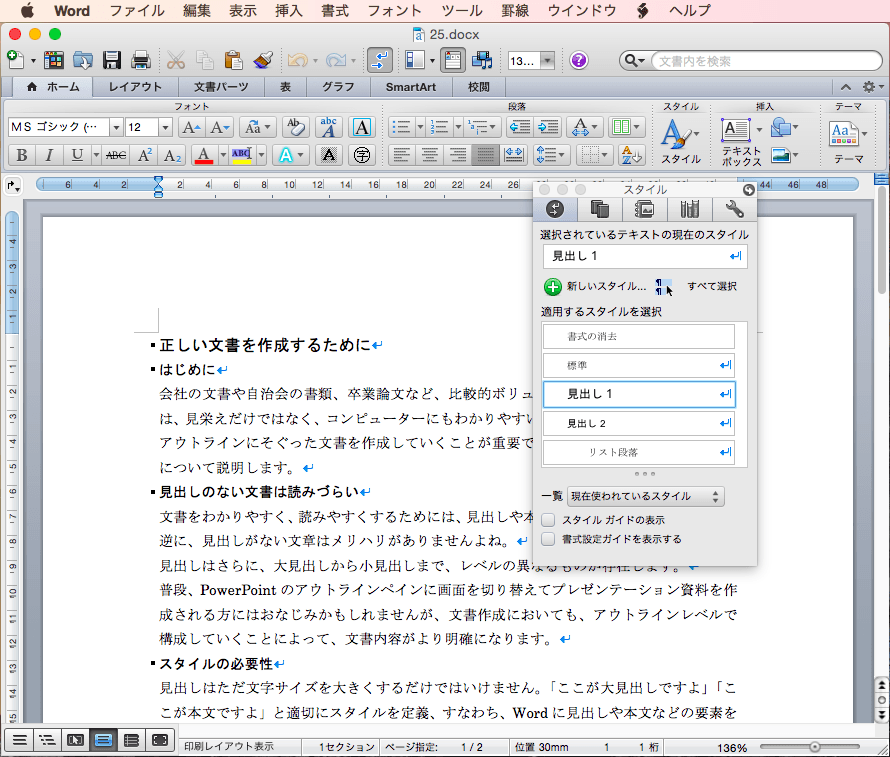Open the 現在使われているスタイル list dropdown
This screenshot has width=890, height=757.
tap(645, 496)
